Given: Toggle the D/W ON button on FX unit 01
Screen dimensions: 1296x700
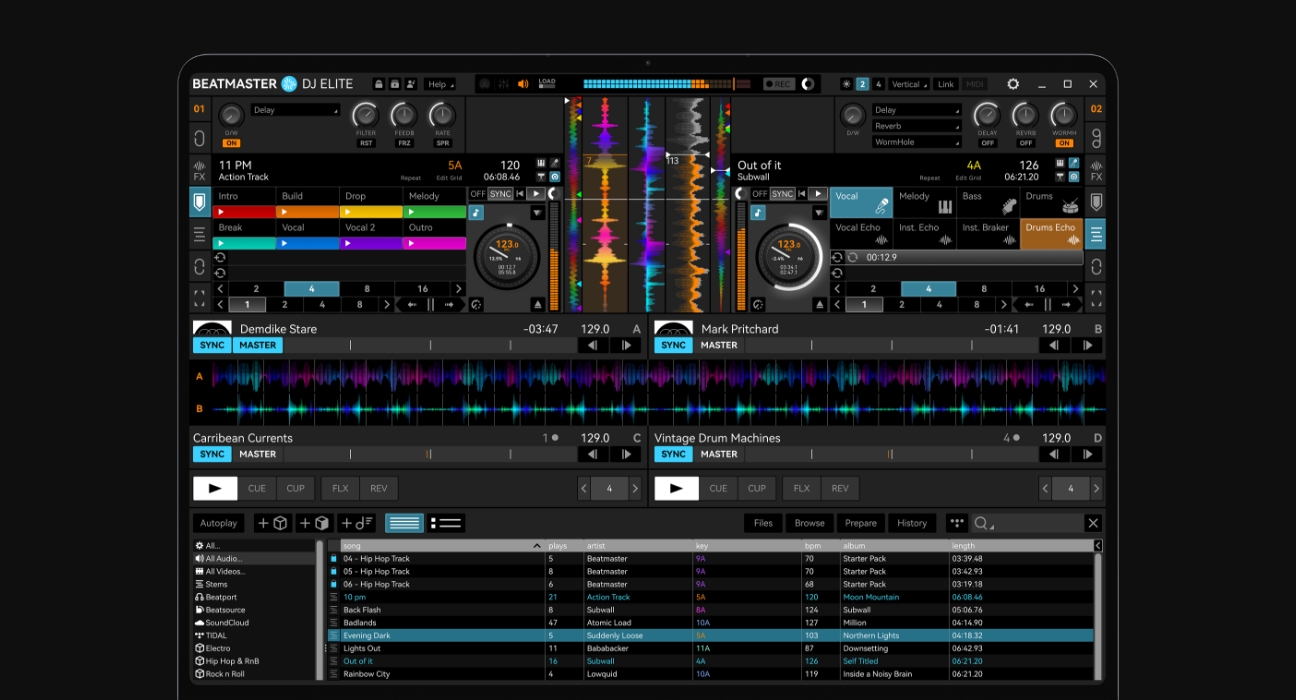Looking at the screenshot, I should (x=231, y=143).
